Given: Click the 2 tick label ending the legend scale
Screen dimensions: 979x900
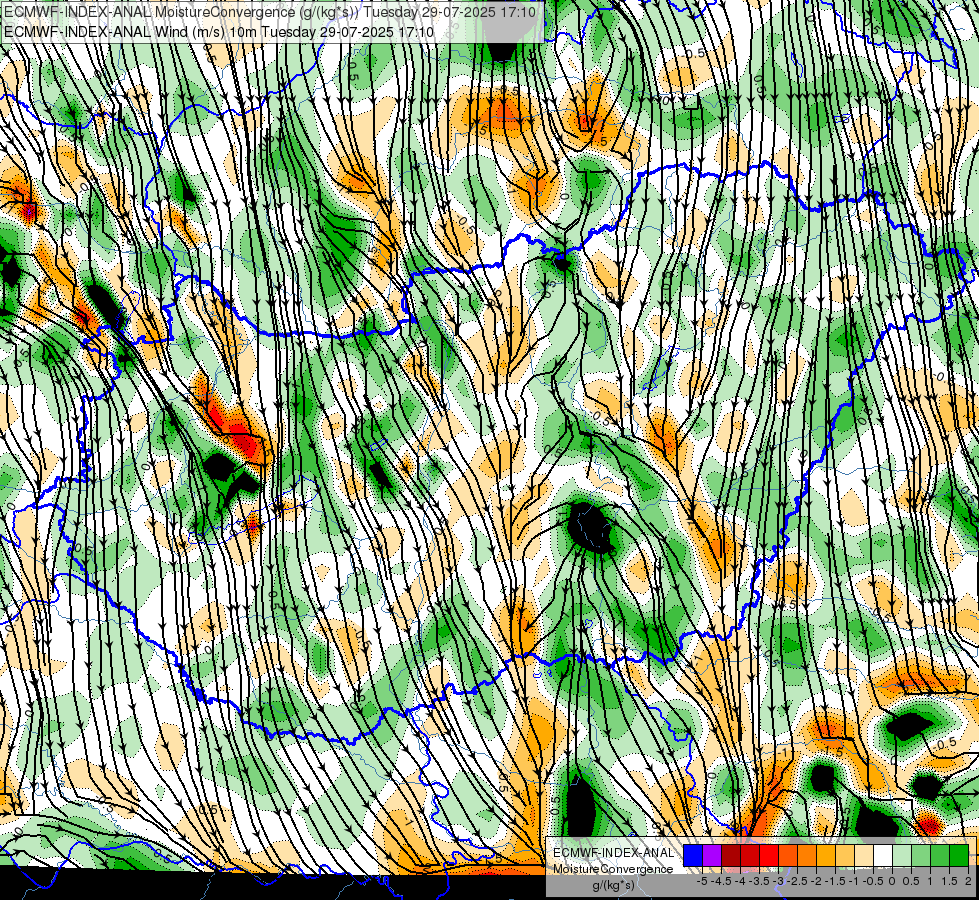Looking at the screenshot, I should pos(968,881).
